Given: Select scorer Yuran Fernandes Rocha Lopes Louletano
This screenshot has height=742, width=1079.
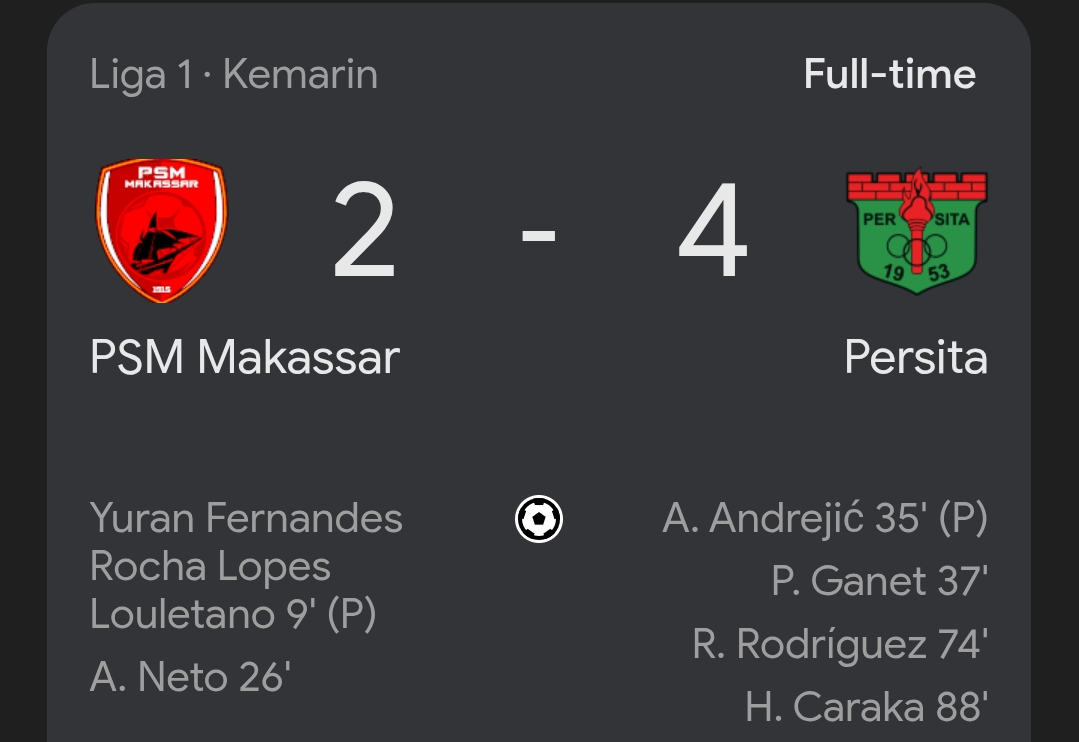Looking at the screenshot, I should pyautogui.click(x=246, y=566).
